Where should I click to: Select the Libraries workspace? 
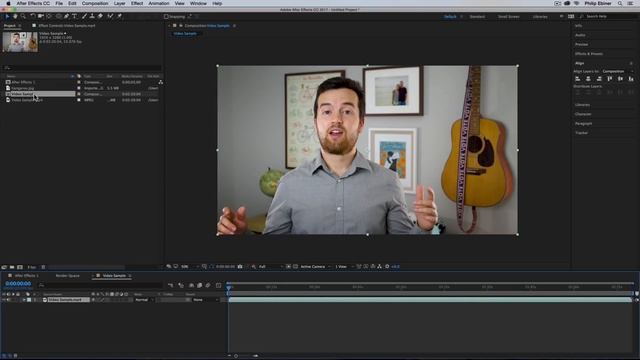540,16
